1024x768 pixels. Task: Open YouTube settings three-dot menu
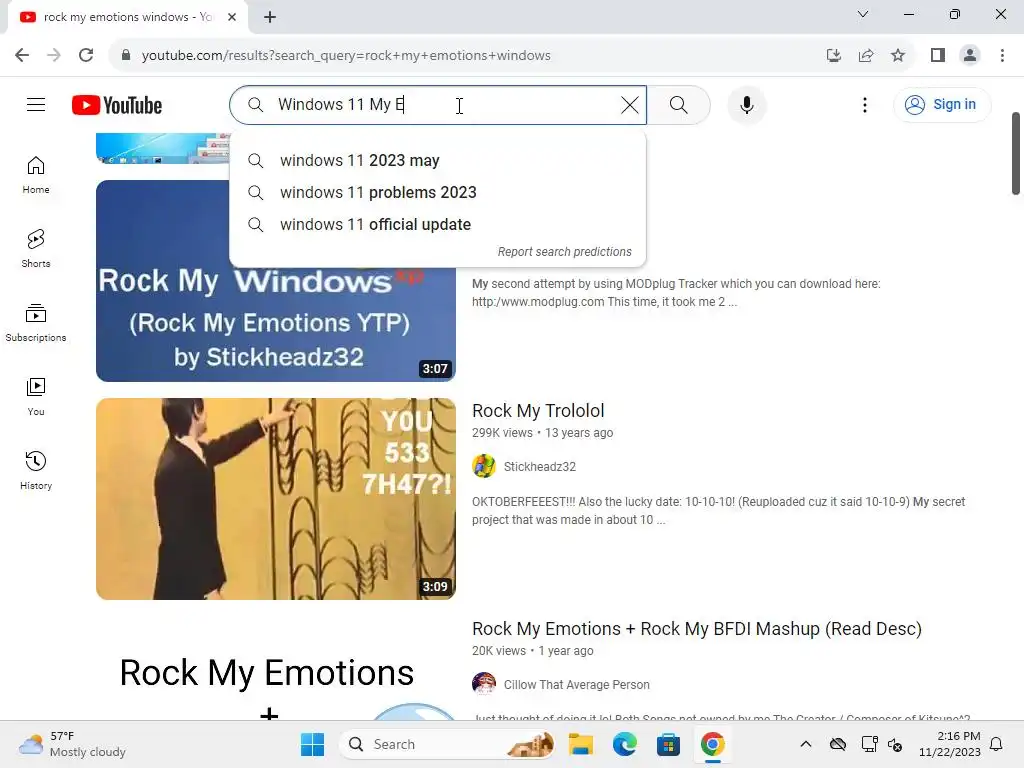point(865,104)
